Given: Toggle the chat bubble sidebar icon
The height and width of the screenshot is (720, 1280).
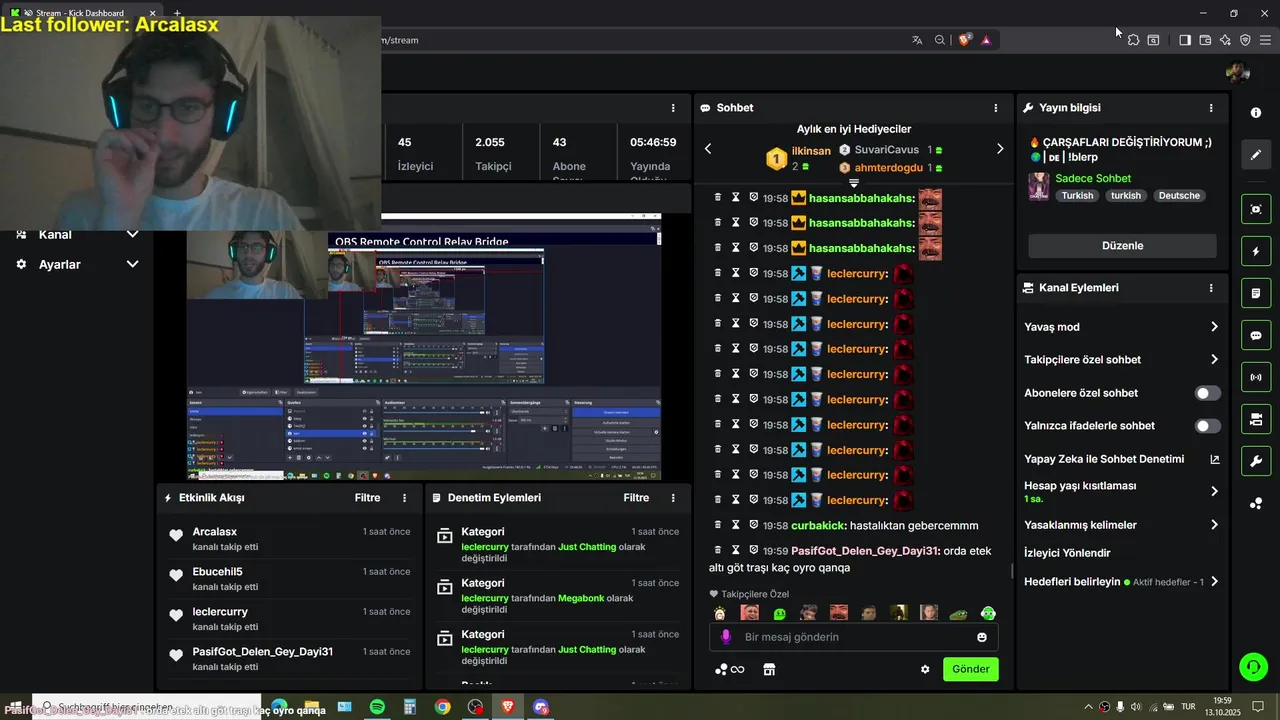Looking at the screenshot, I should pyautogui.click(x=1256, y=335).
